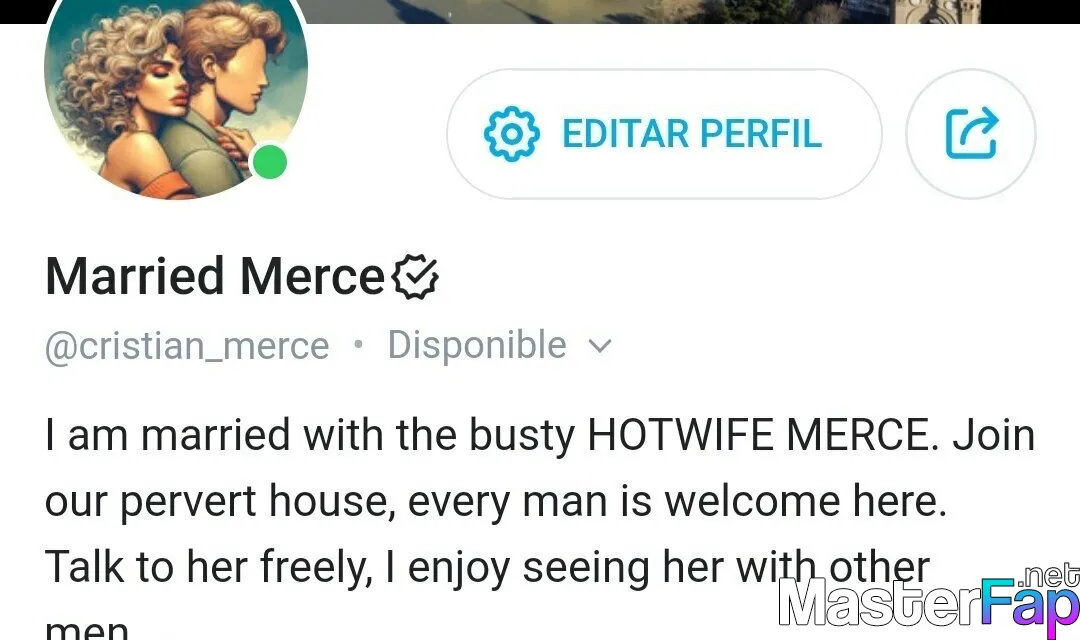Click the EDITAR PERFIL text label
Screen dimensions: 1080x640
point(692,134)
